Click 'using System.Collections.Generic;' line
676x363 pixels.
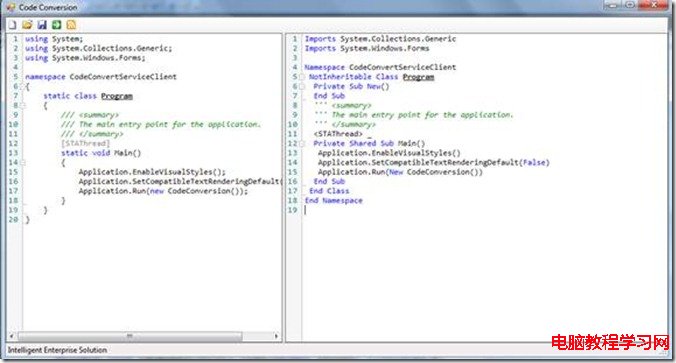(98, 48)
